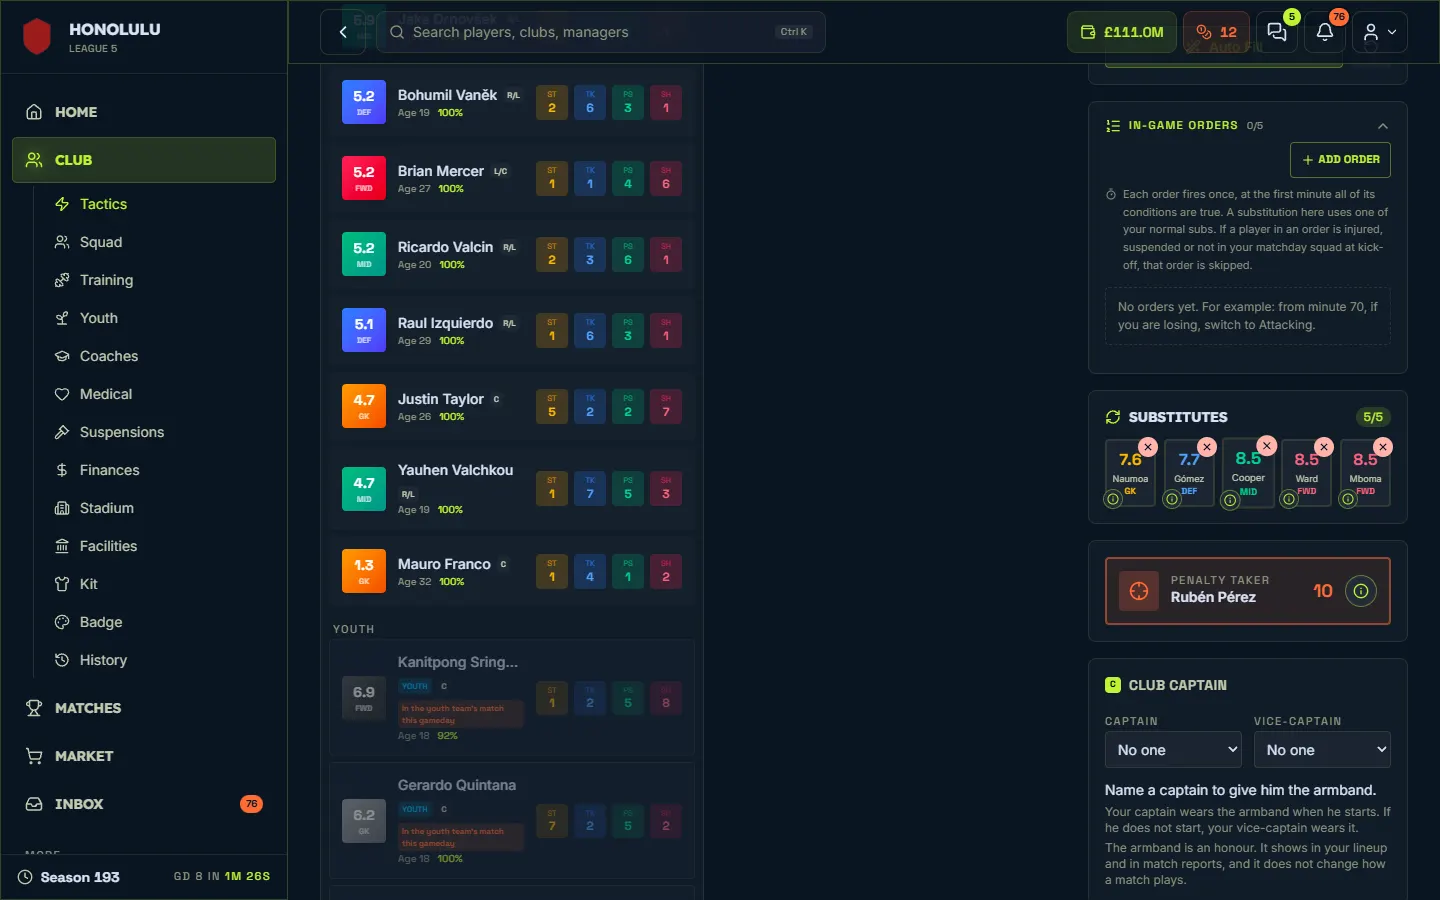Click the back arrow in the top bar

(343, 32)
